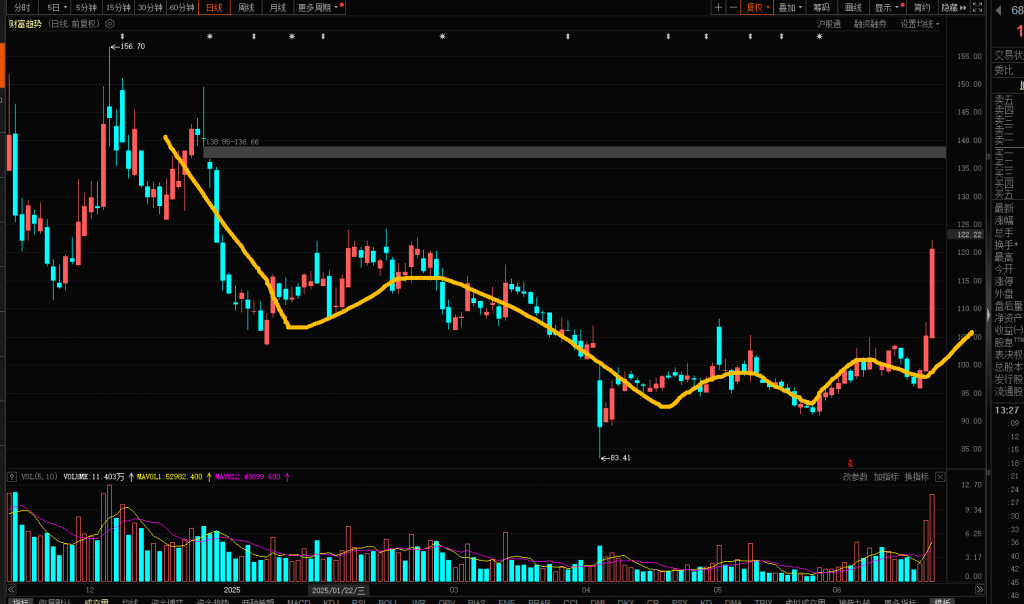
Task: Select the BIAS indicator tab
Action: click(x=477, y=601)
